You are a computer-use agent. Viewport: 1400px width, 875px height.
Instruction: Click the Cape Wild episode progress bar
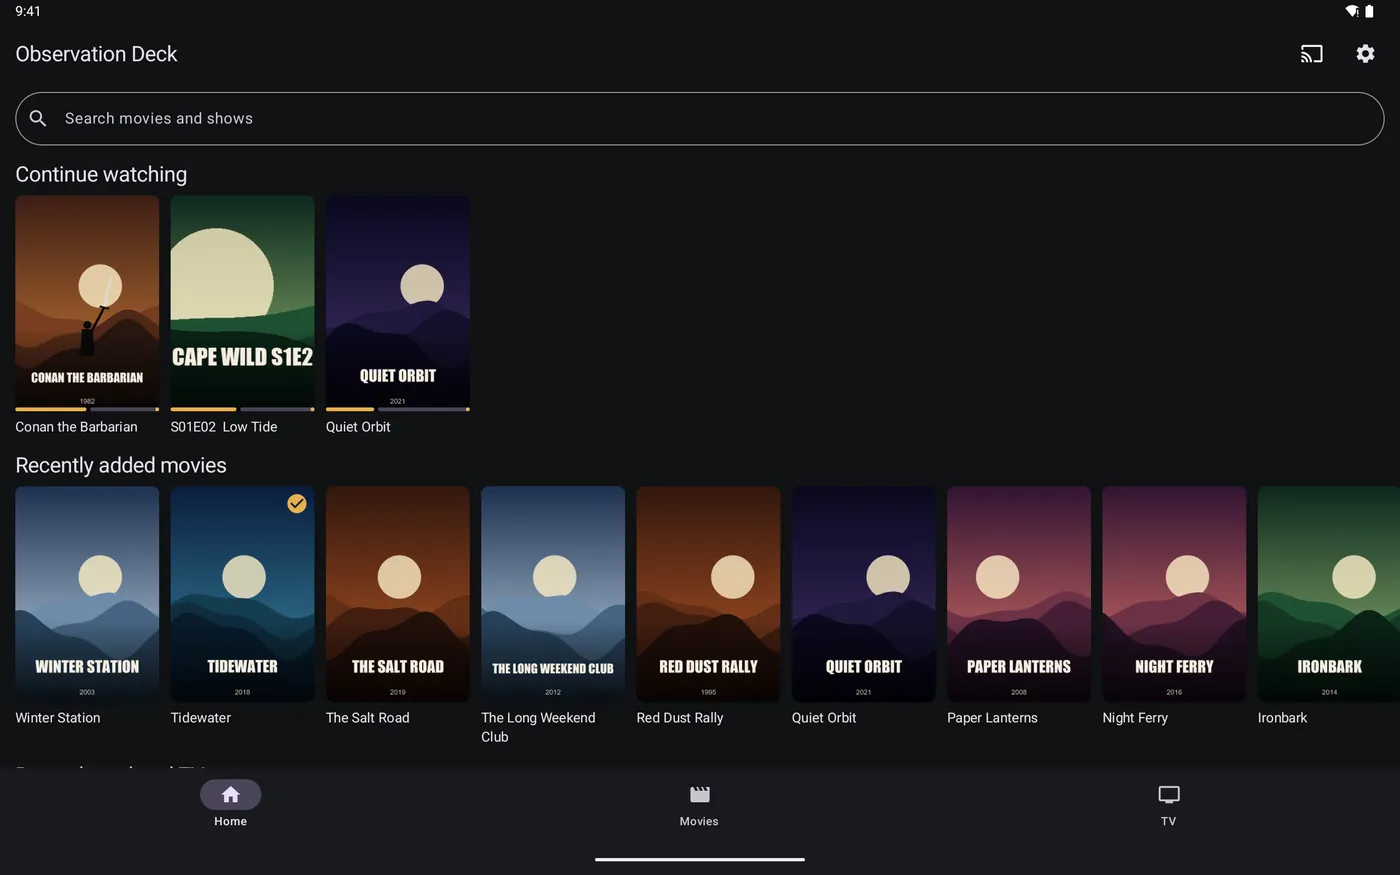pyautogui.click(x=242, y=409)
